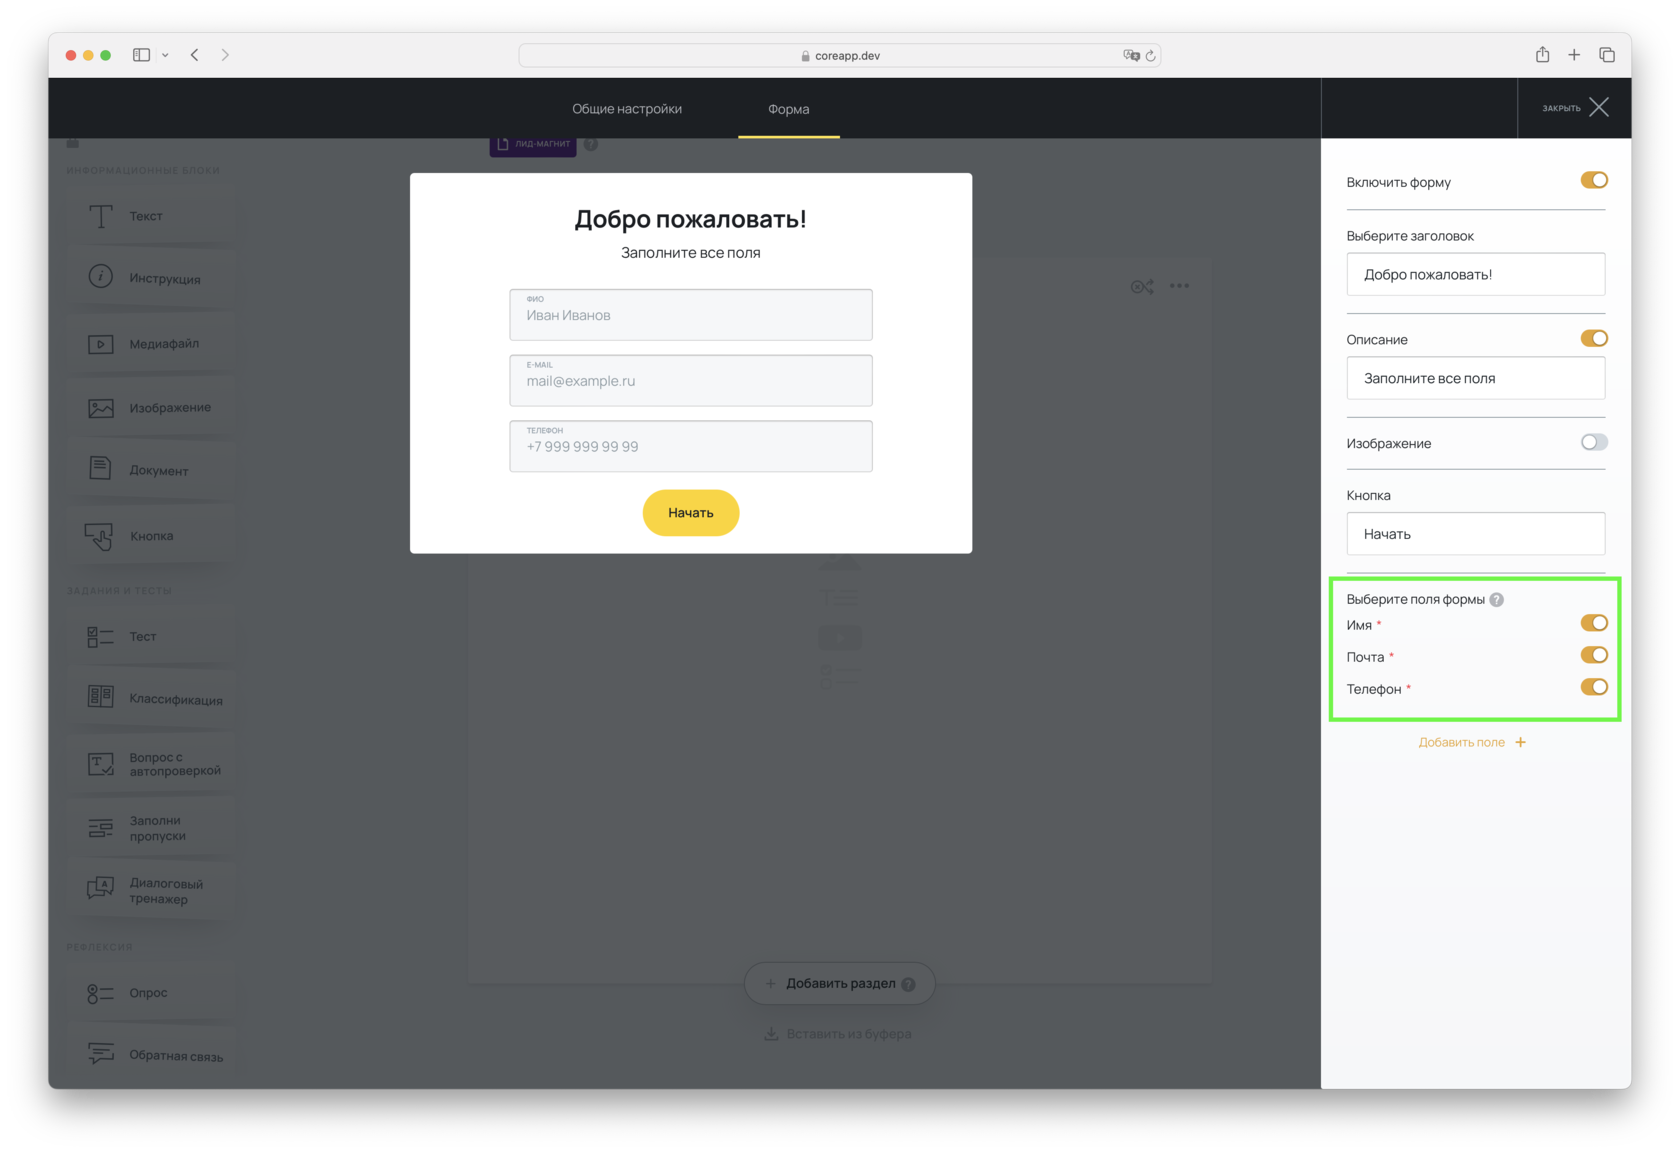Select the Опрос block icon

click(x=100, y=993)
